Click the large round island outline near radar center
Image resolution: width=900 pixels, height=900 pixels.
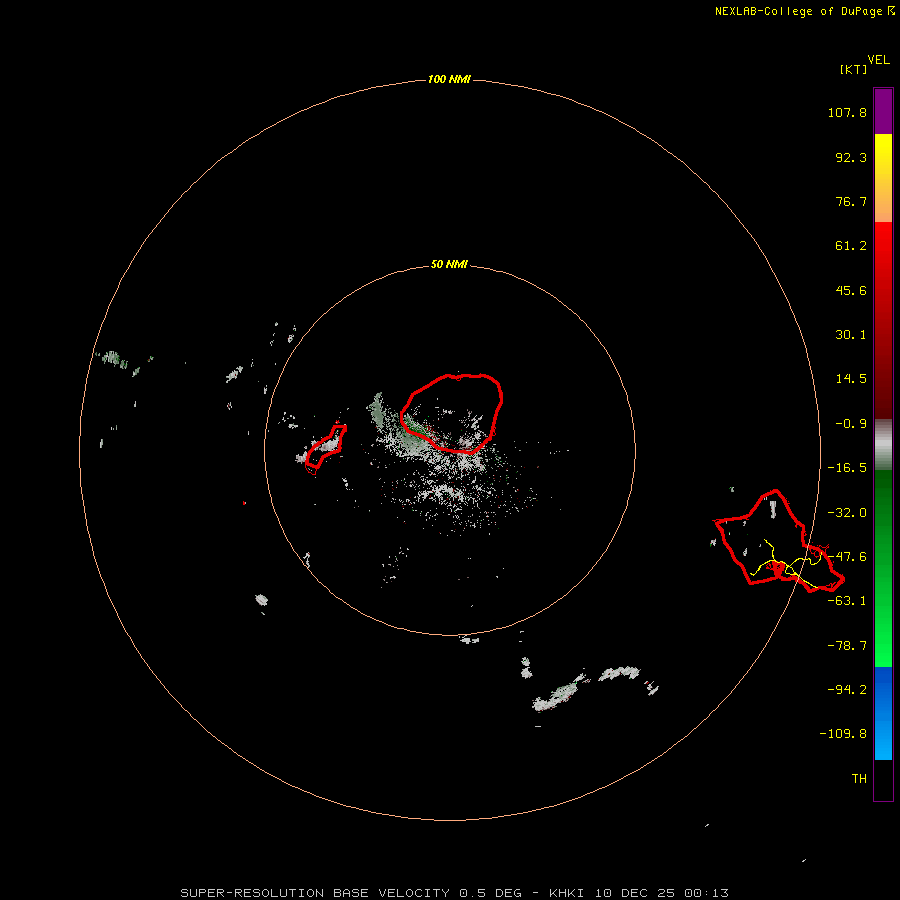[x=451, y=413]
